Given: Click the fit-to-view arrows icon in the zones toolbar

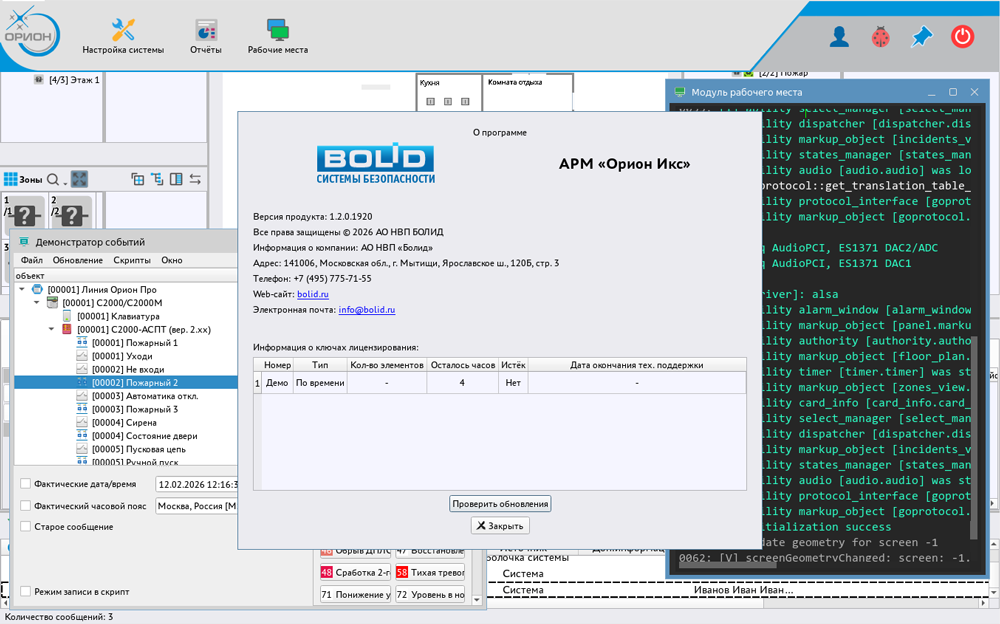Looking at the screenshot, I should (79, 179).
